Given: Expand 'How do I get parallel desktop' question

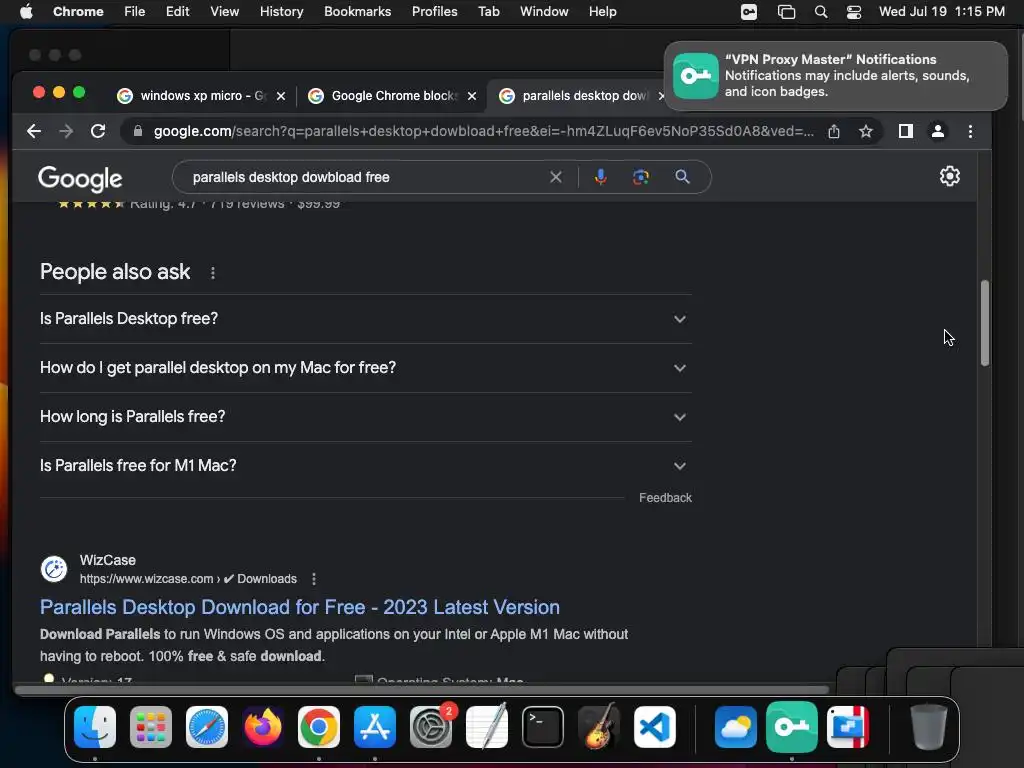Looking at the screenshot, I should pos(366,368).
